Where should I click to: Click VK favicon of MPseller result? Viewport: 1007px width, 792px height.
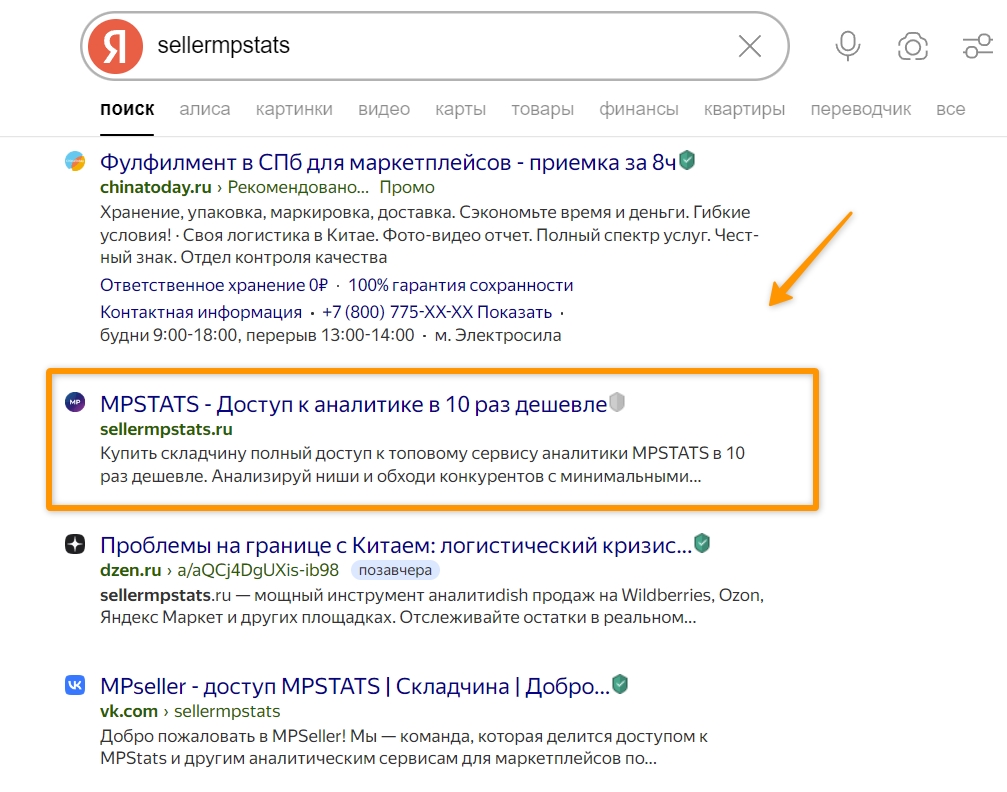tap(75, 685)
